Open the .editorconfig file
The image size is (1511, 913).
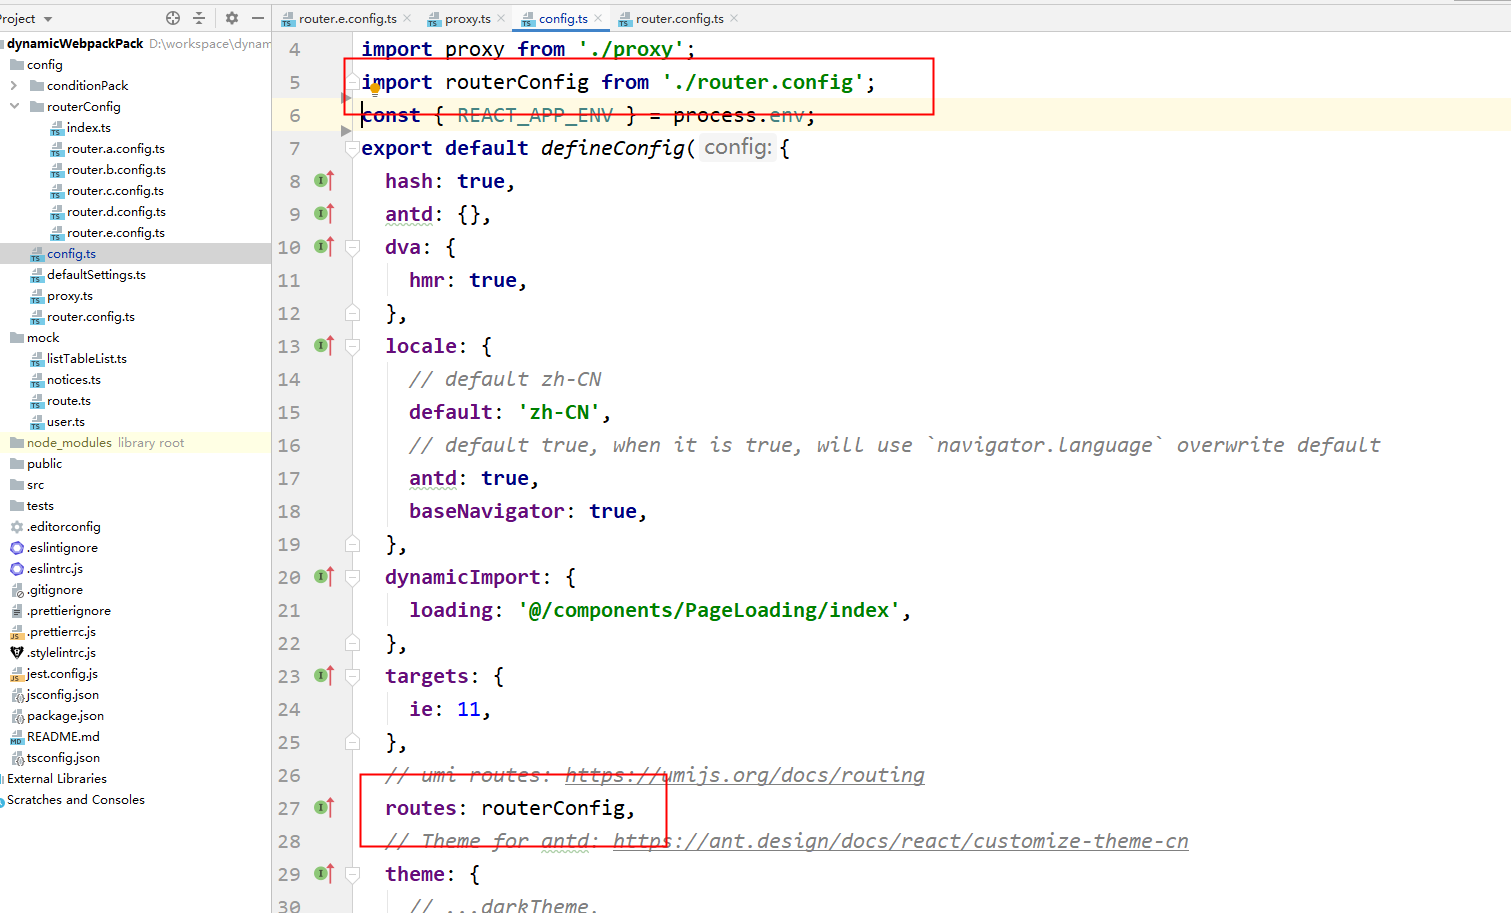64,527
